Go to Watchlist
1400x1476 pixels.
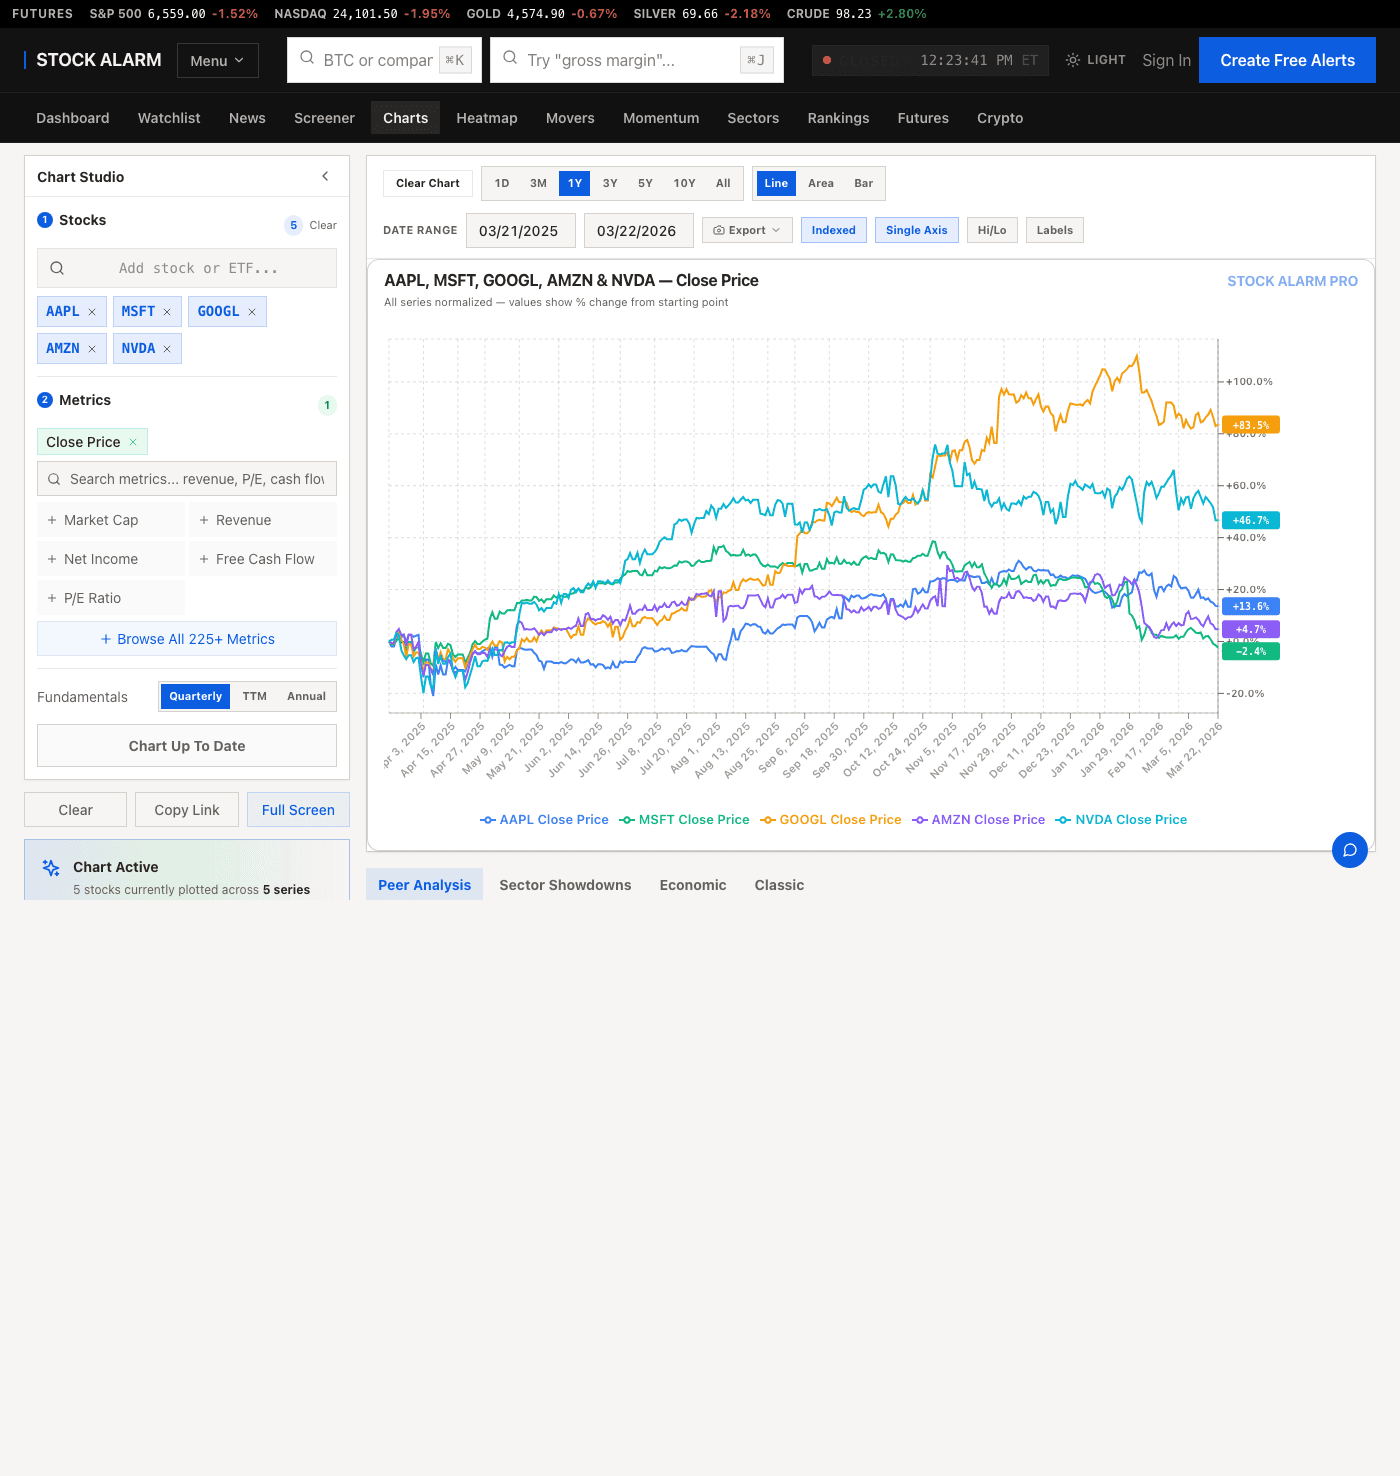(169, 118)
